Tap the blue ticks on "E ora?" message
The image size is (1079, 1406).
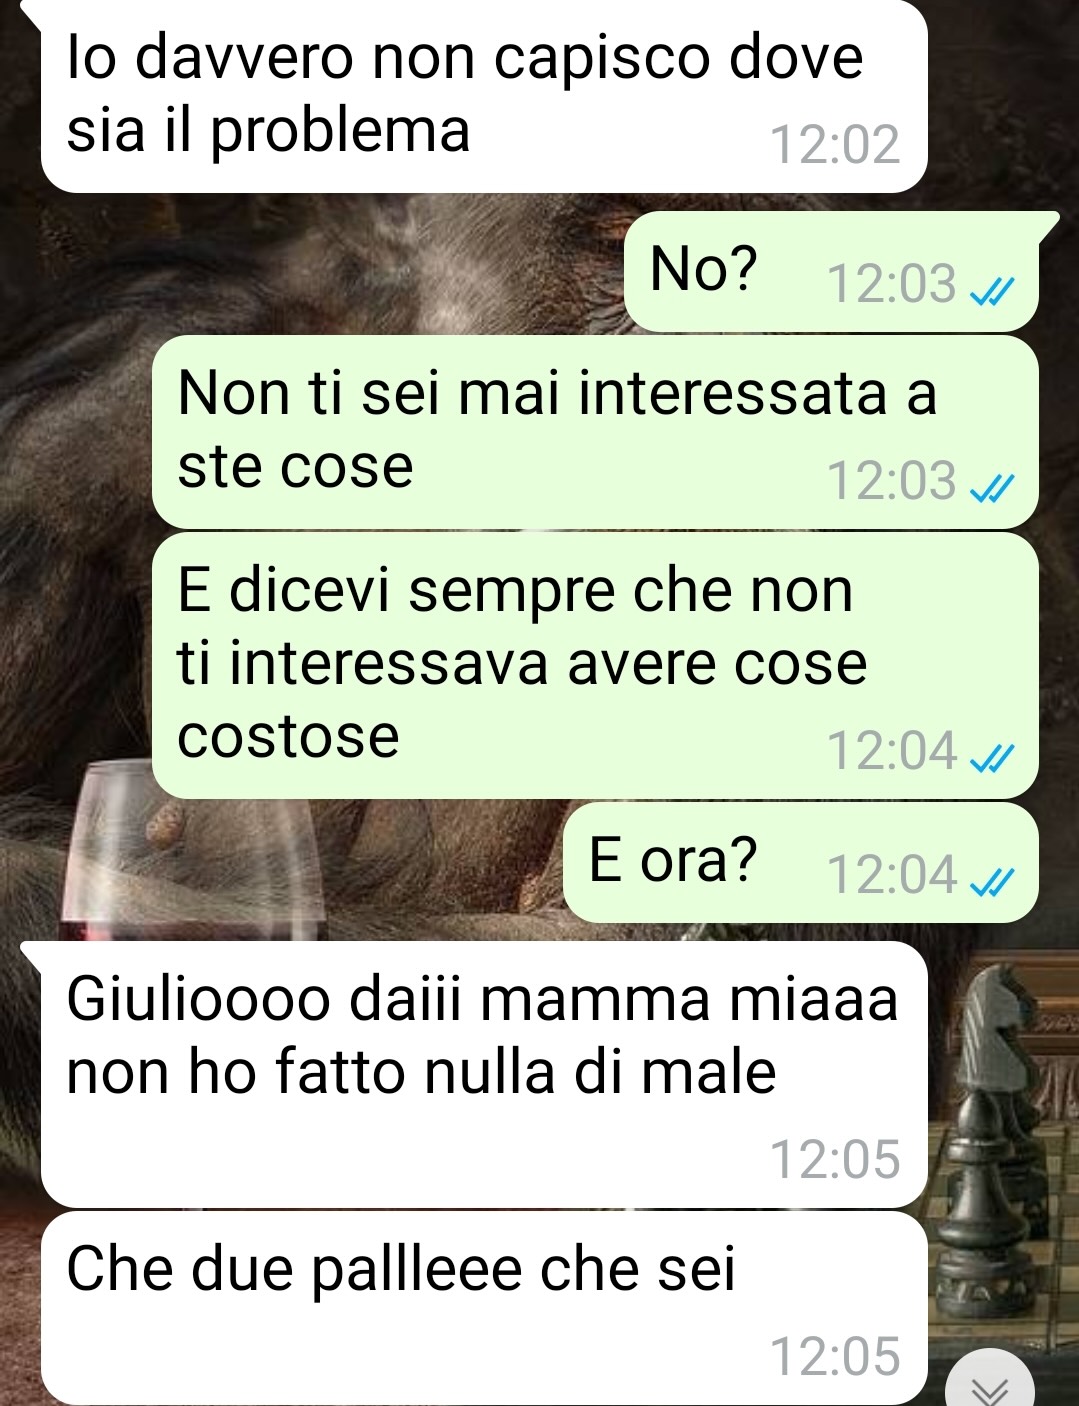point(994,880)
